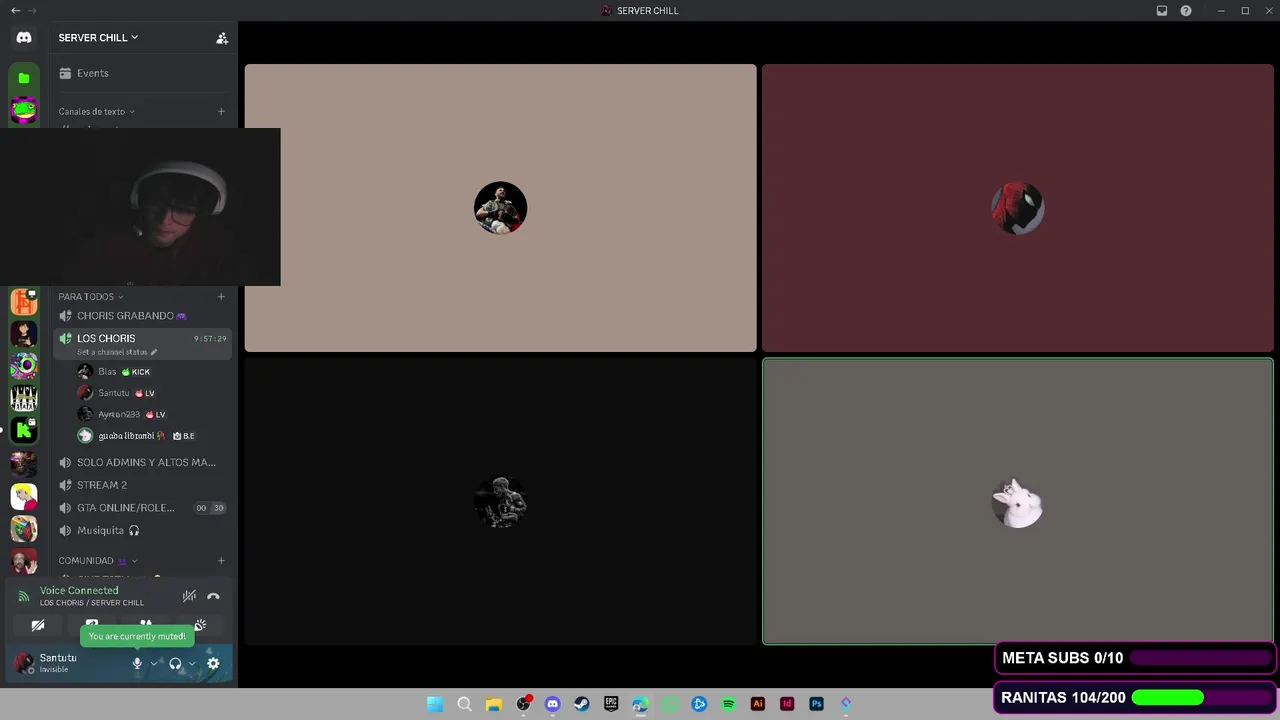Open Santutu user profile panel
The image size is (1280, 720).
point(48,663)
